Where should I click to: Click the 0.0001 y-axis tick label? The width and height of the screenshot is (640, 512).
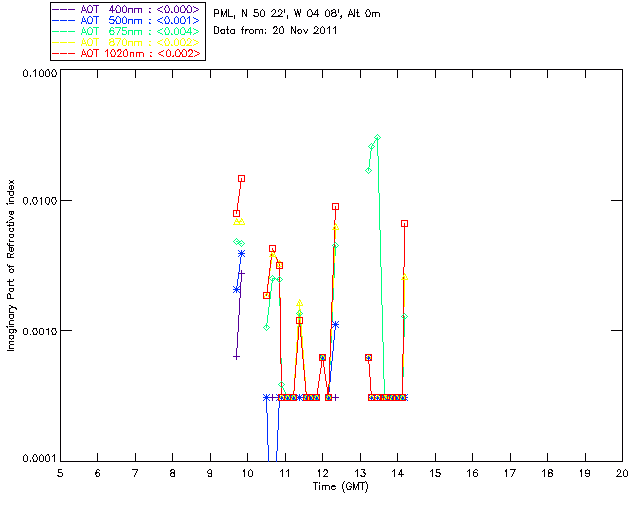pyautogui.click(x=39, y=459)
